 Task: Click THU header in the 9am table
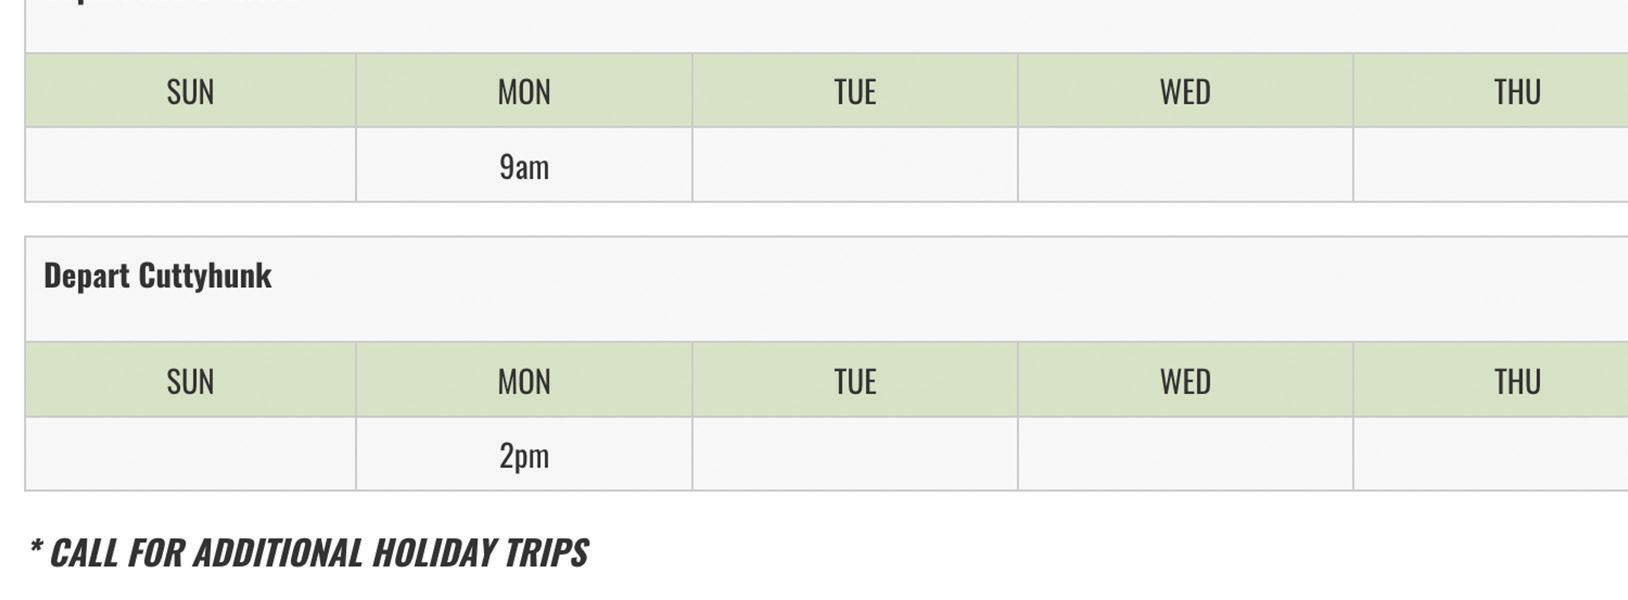coord(1516,92)
